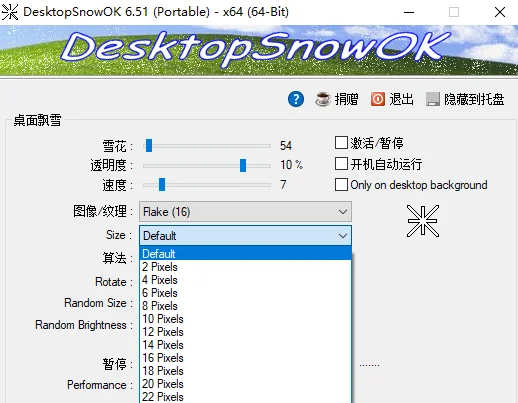Close the DesktopSnowOK window
Image resolution: width=518 pixels, height=403 pixels.
click(x=500, y=12)
